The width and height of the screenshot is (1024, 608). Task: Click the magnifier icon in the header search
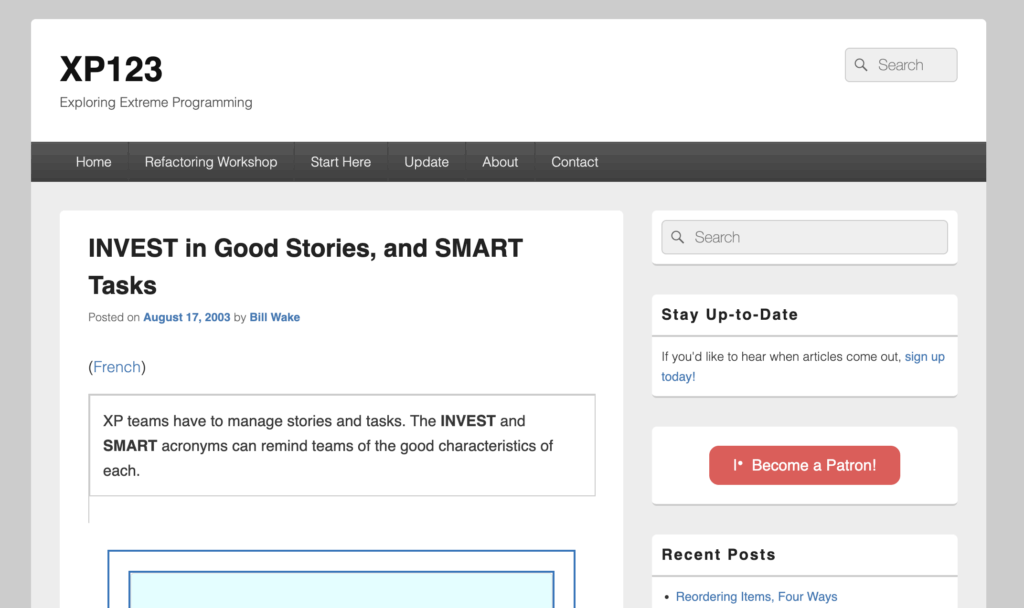tap(861, 65)
